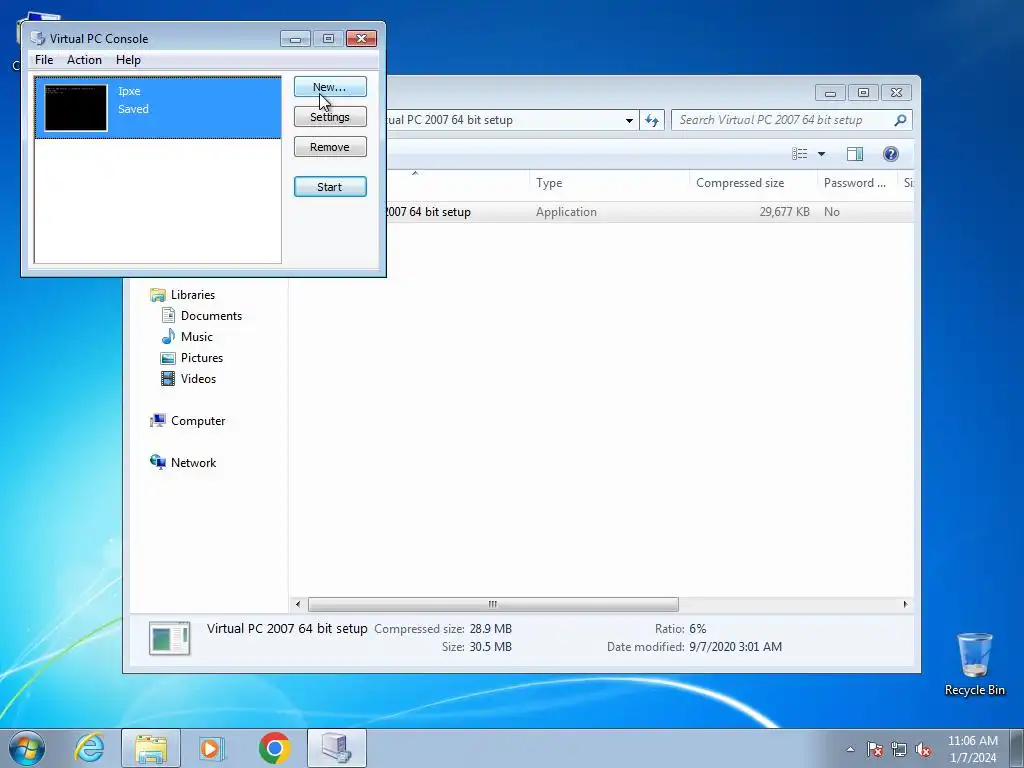Open the view options dropdown arrow

822,154
